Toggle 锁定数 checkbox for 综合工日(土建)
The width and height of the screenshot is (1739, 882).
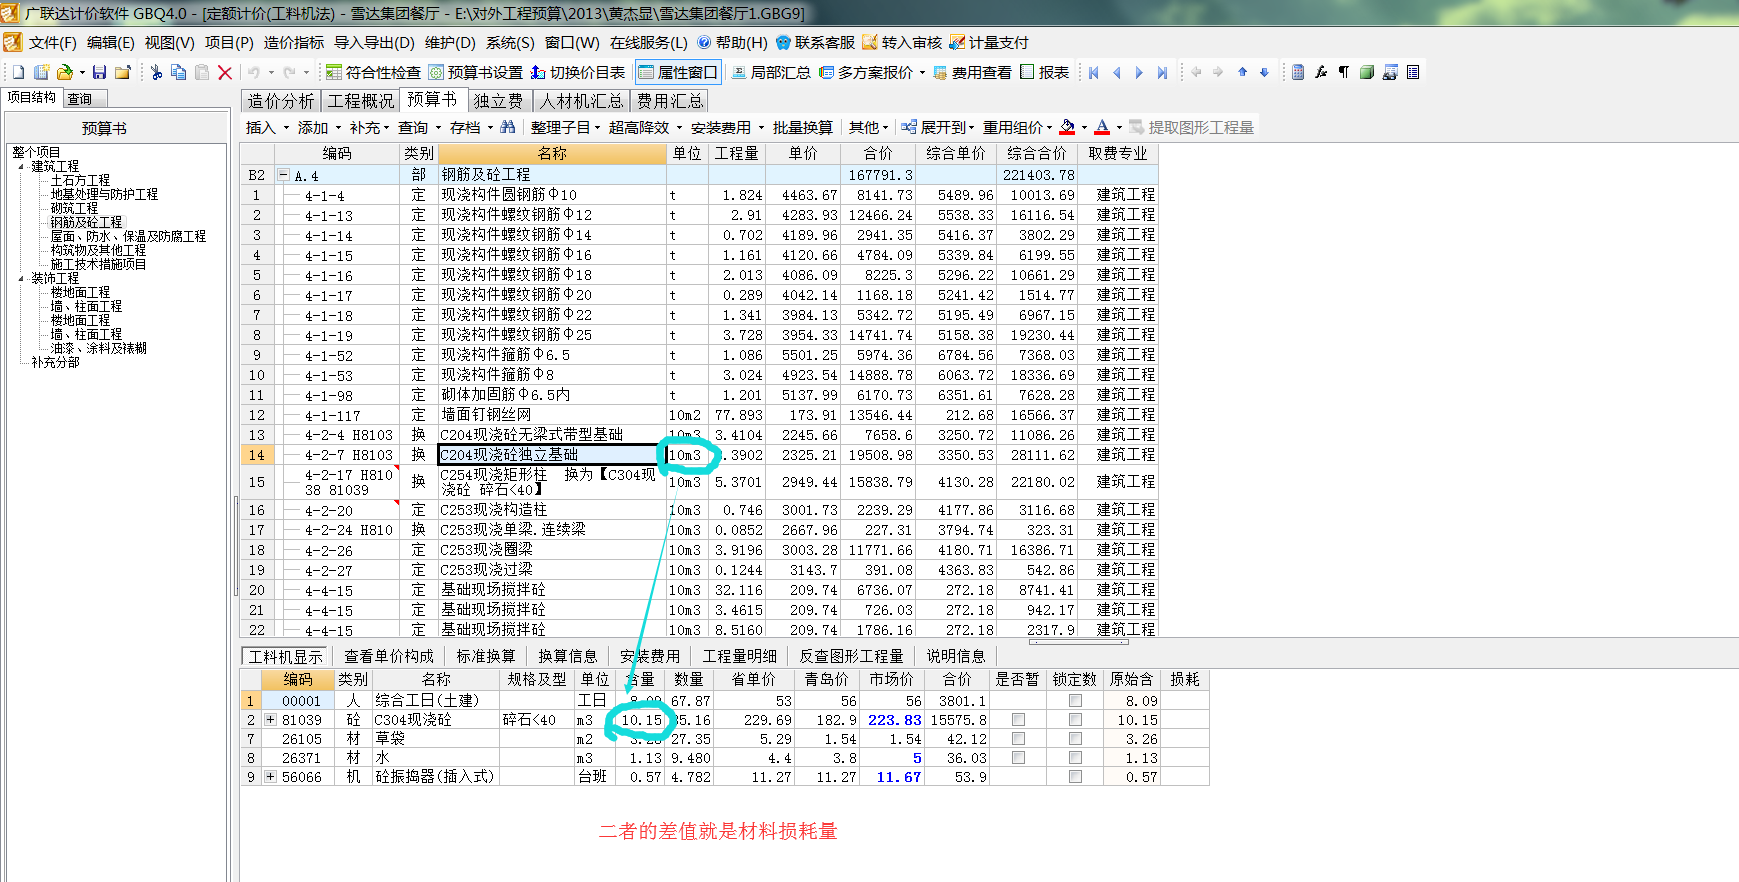(x=1075, y=701)
